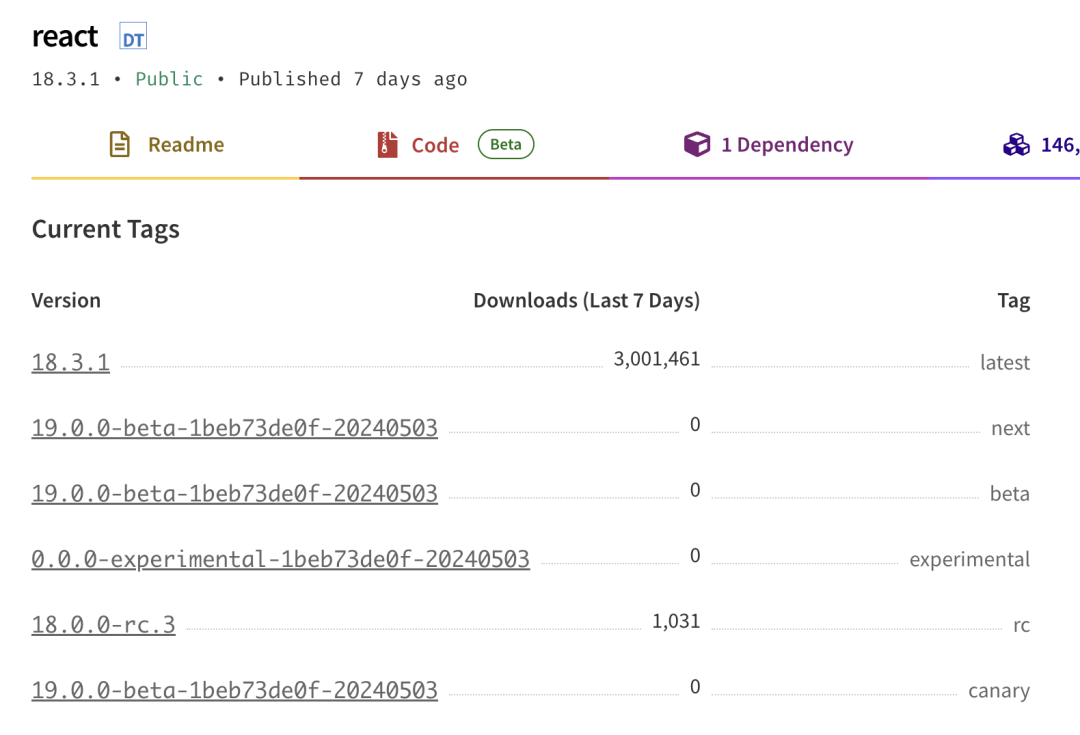This screenshot has width=1080, height=735.
Task: Open the stacked cubes Dependents icon
Action: click(1017, 143)
